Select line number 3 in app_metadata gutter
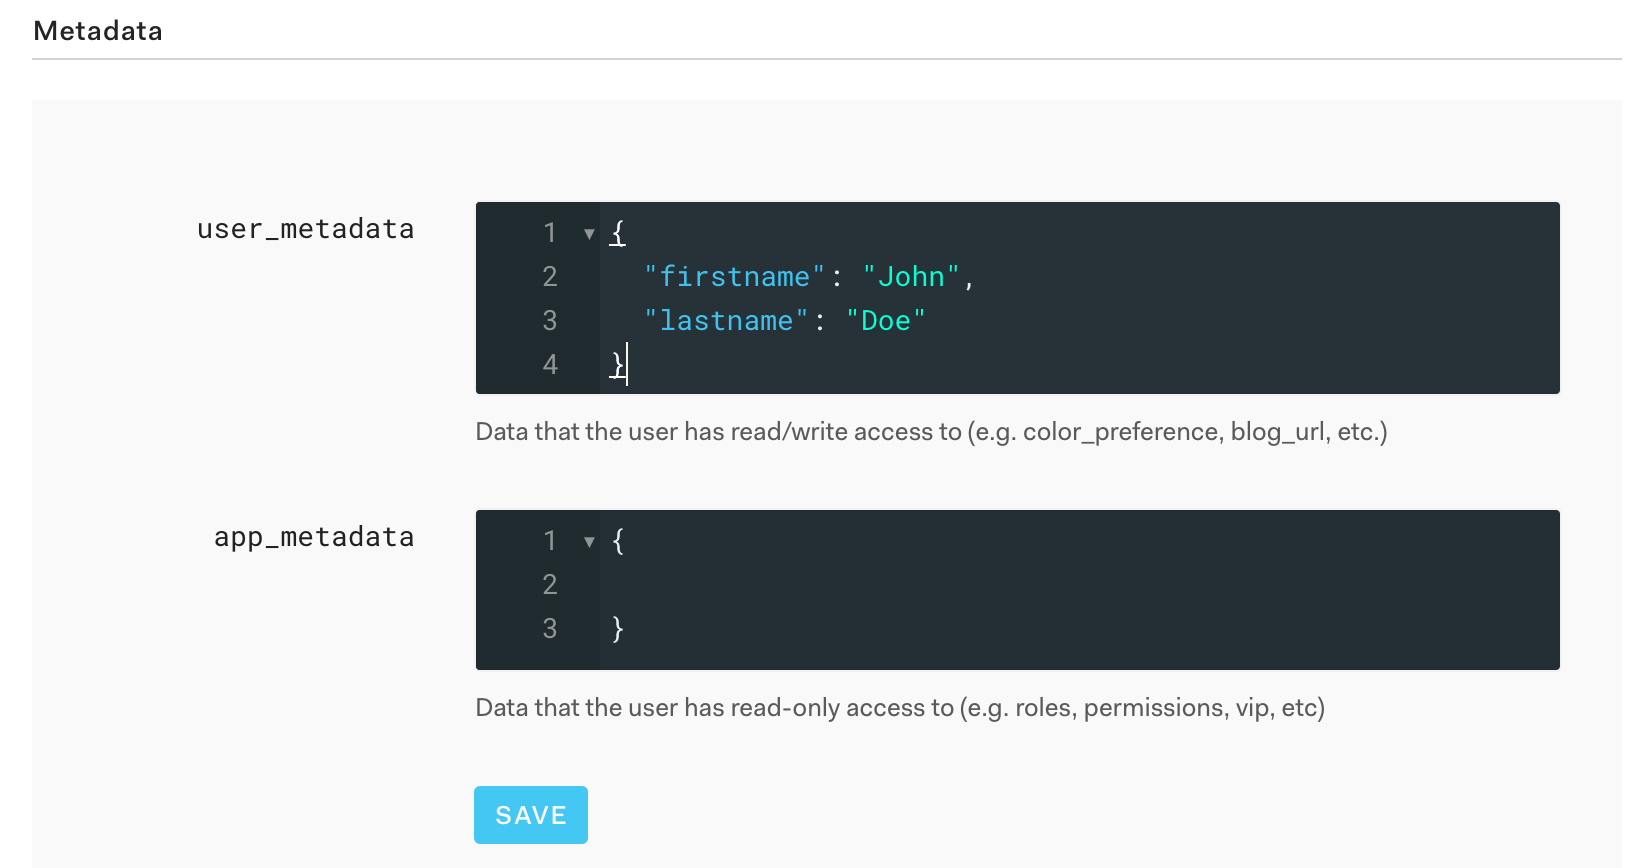 [549, 629]
